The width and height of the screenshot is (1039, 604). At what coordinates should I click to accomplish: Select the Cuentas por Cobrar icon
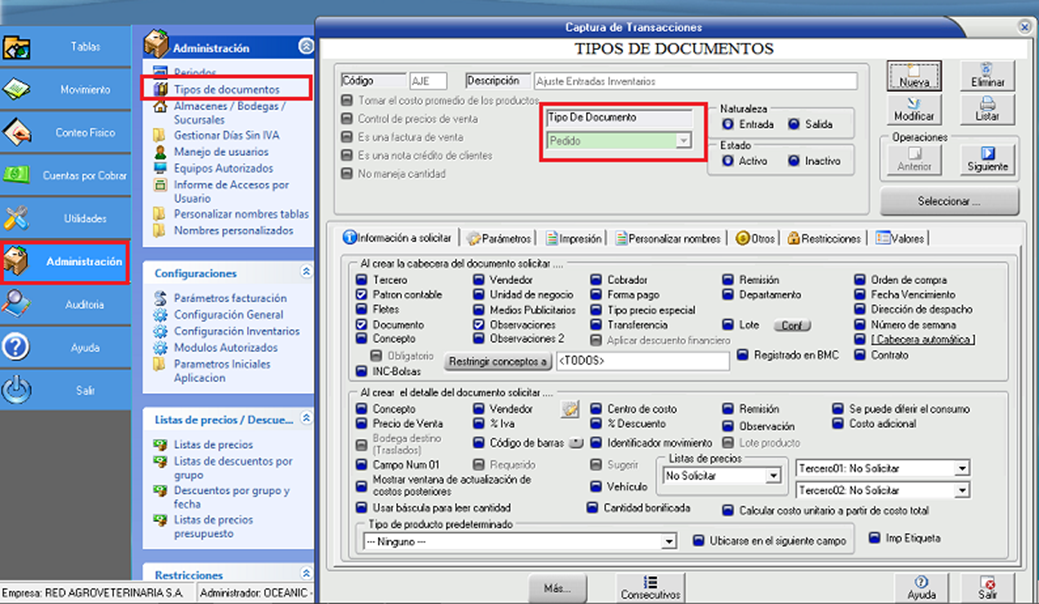tap(17, 175)
